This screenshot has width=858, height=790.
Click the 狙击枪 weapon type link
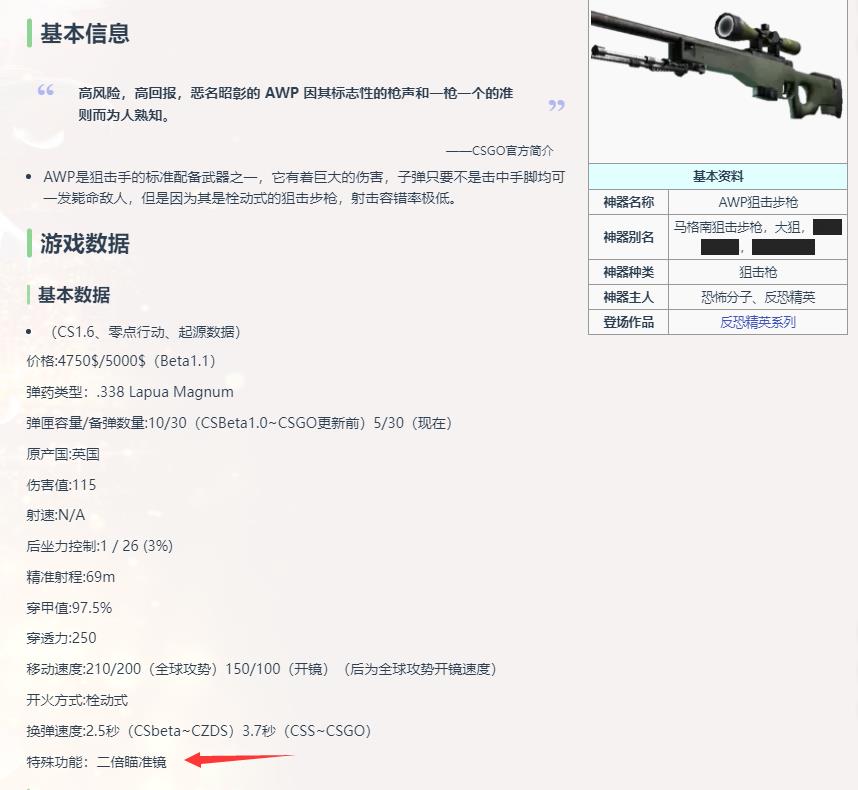(757, 271)
